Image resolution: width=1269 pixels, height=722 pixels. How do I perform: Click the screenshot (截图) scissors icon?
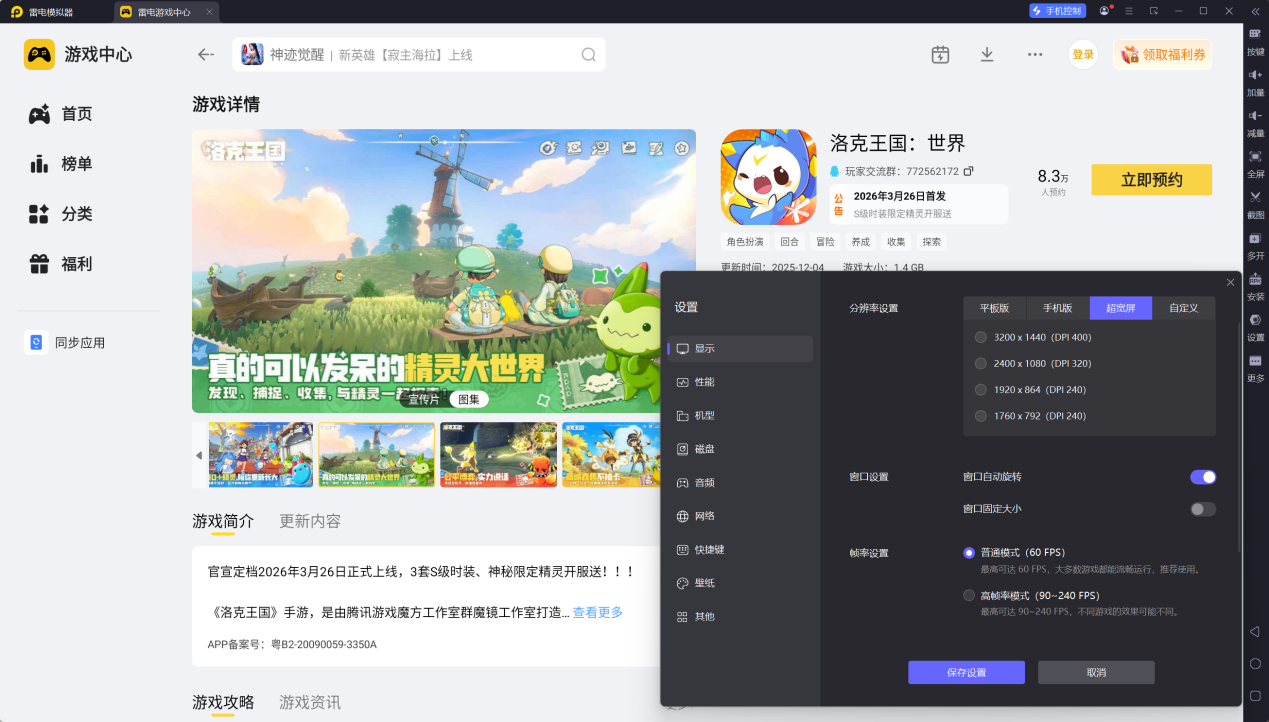point(1255,197)
